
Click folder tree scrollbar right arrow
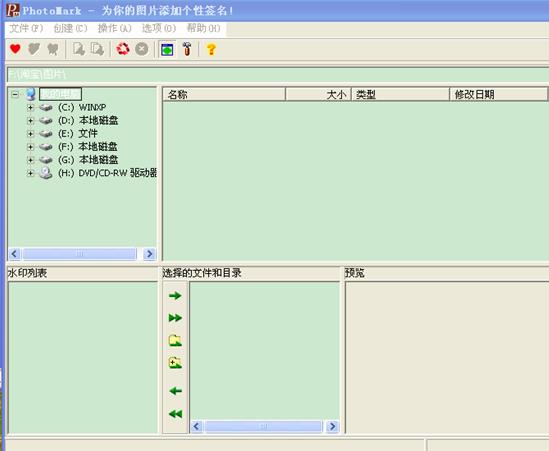150,254
